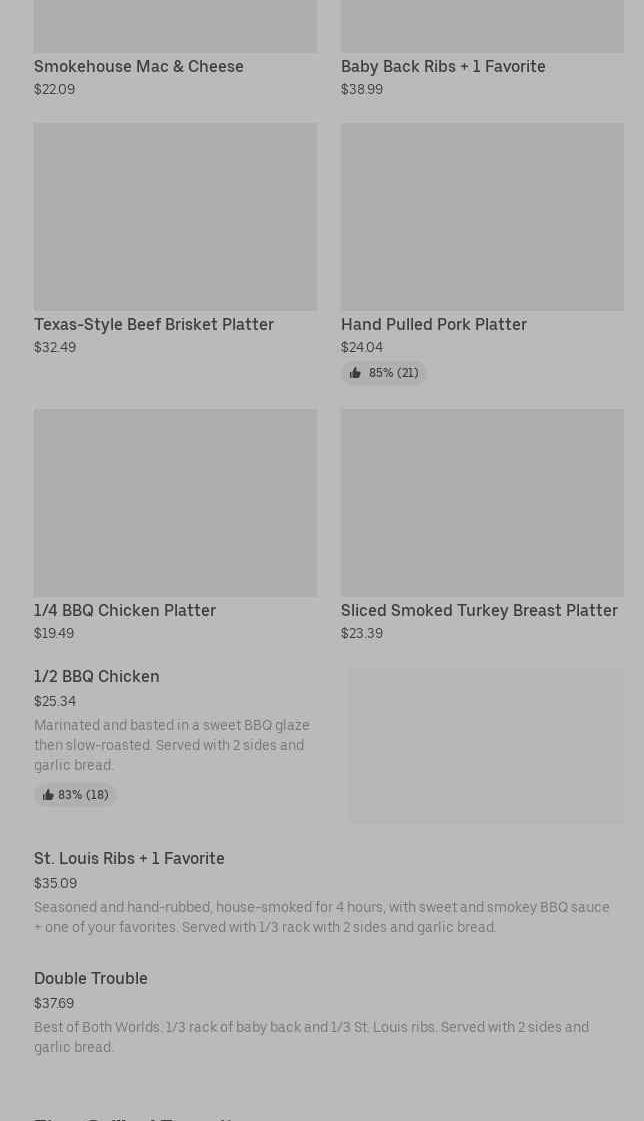Viewport: 644px width, 1121px height.
Task: Click the 83% (18) rating badge
Action: point(74,795)
